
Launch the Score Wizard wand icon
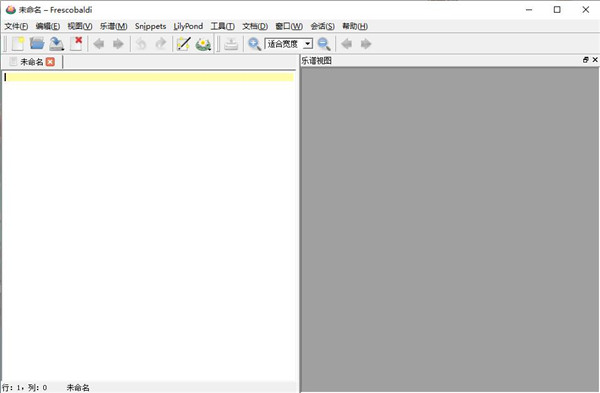pyautogui.click(x=184, y=44)
